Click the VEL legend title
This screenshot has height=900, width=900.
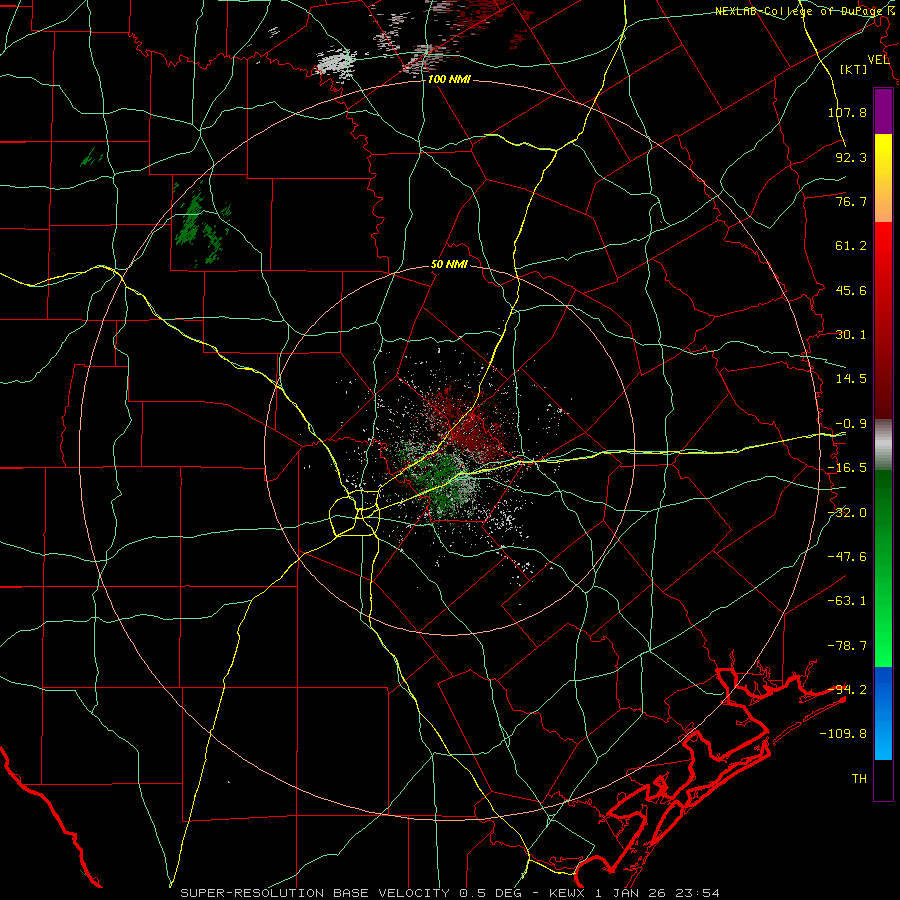(x=878, y=60)
